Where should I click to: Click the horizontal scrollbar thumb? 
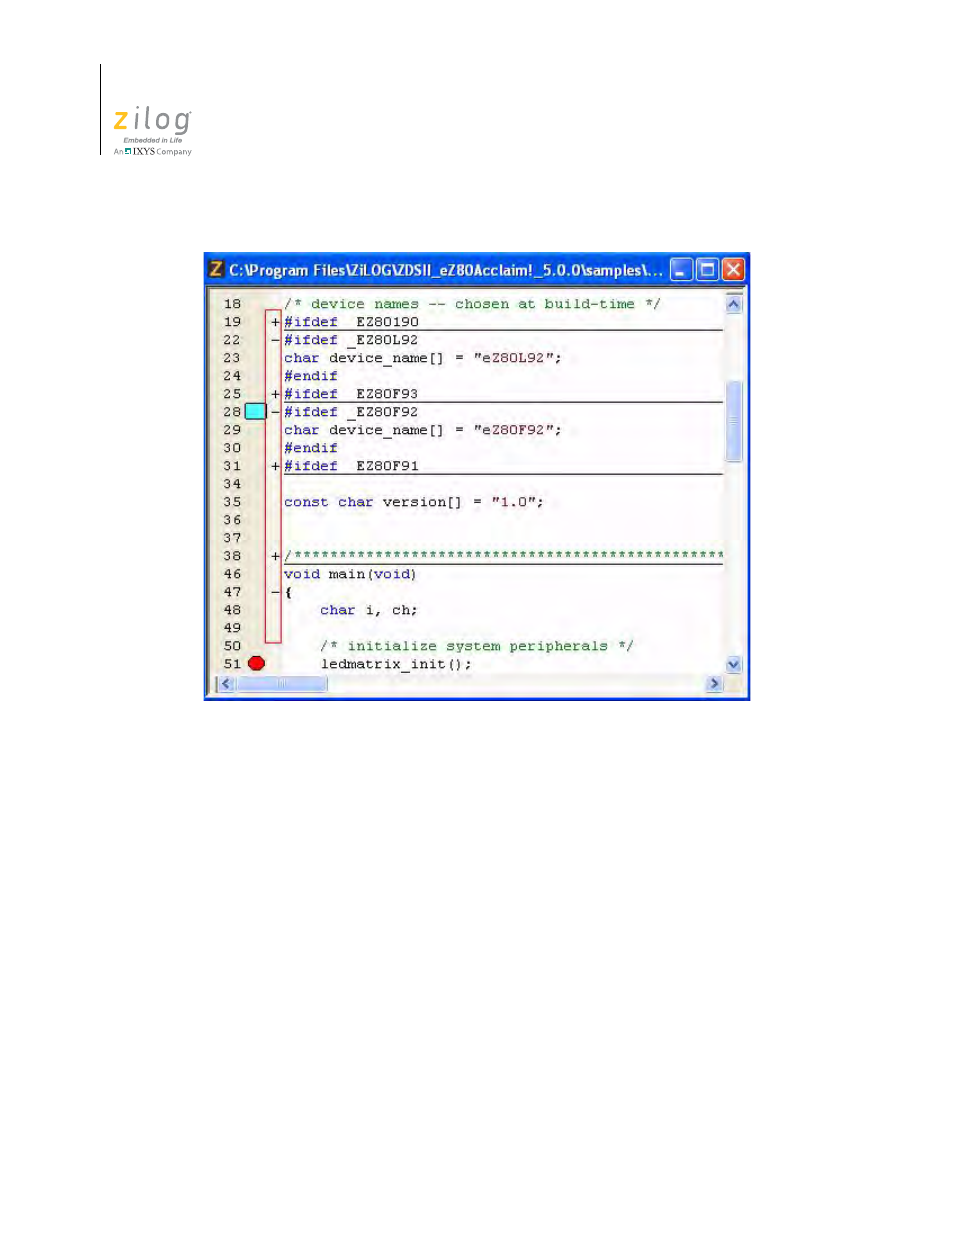click(281, 684)
